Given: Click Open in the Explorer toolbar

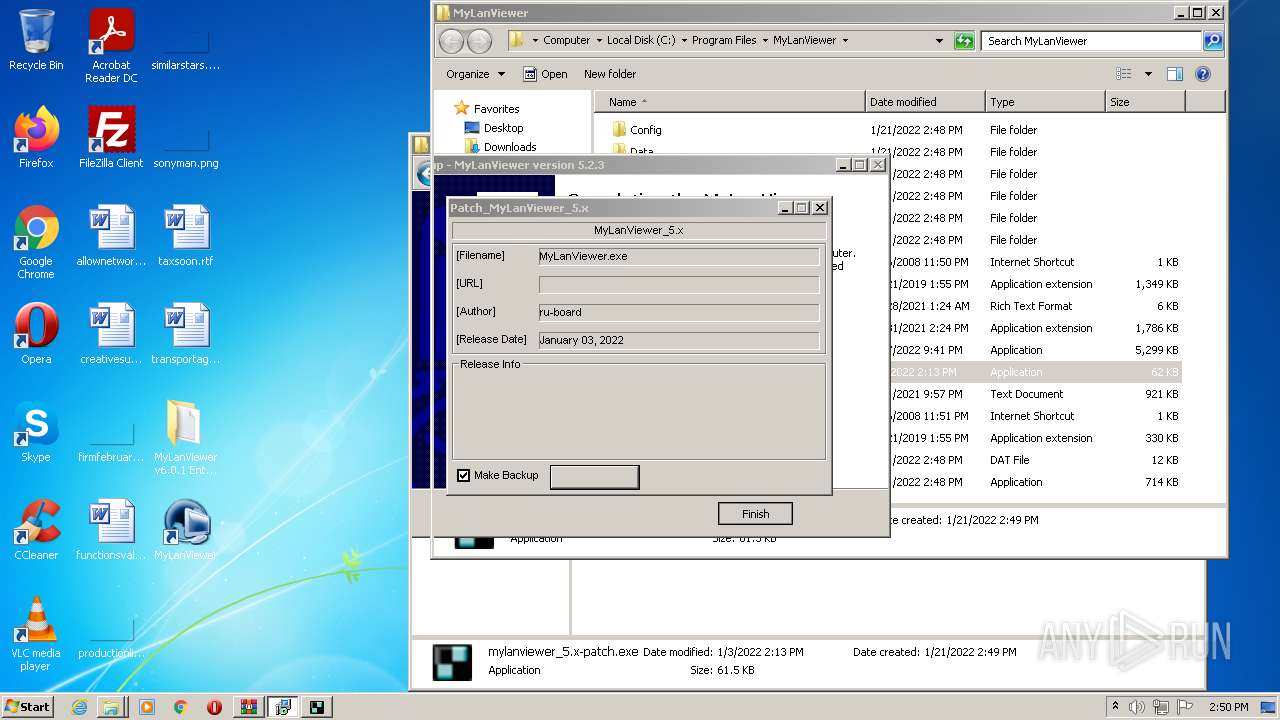Looking at the screenshot, I should tap(545, 74).
